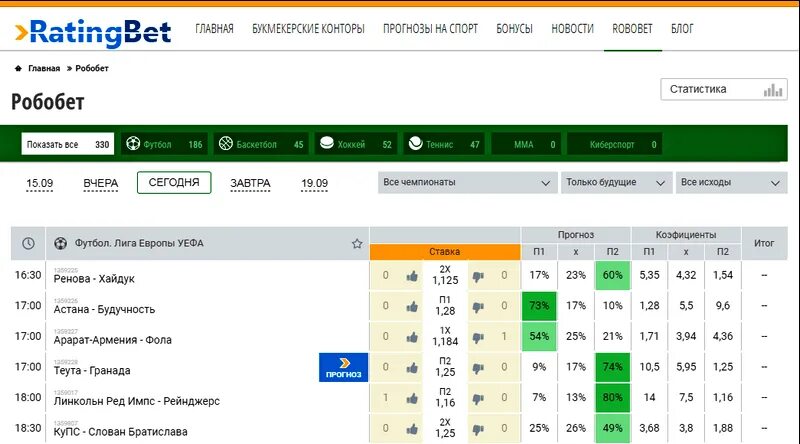This screenshot has width=800, height=444.
Task: Select the ВЧЕРА date tab
Action: 101,183
